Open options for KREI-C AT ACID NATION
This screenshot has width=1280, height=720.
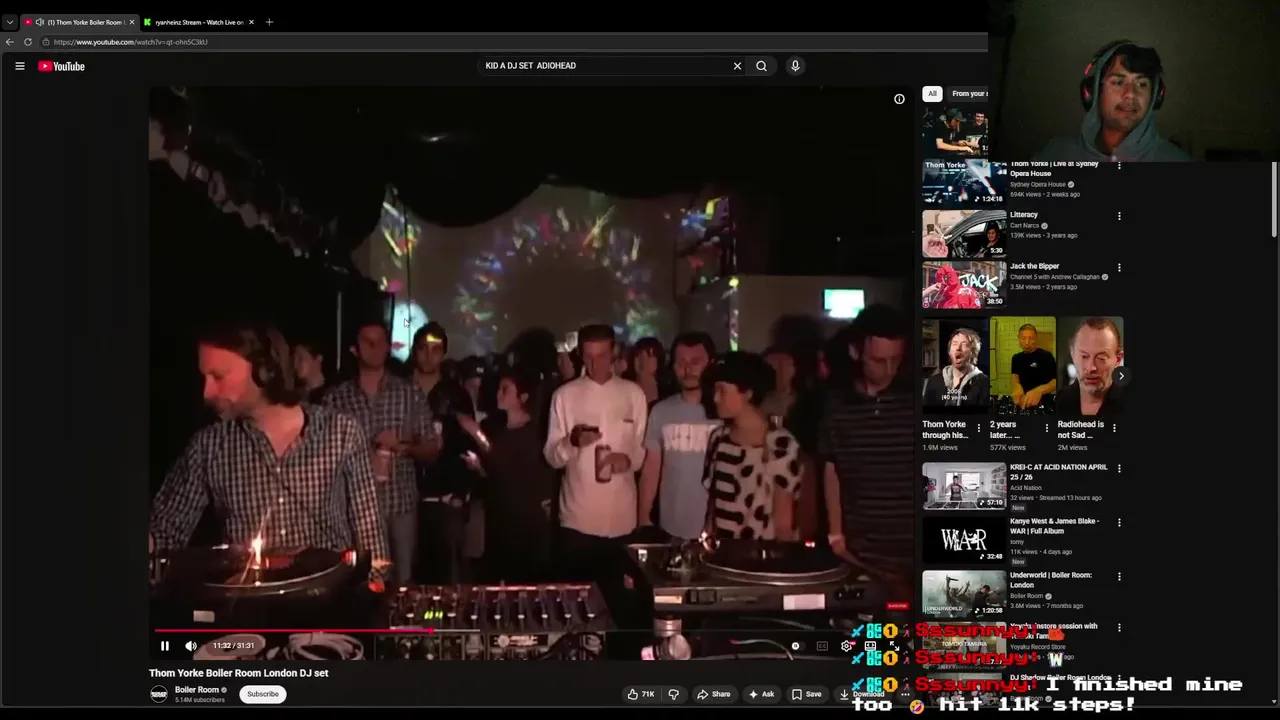click(1119, 468)
